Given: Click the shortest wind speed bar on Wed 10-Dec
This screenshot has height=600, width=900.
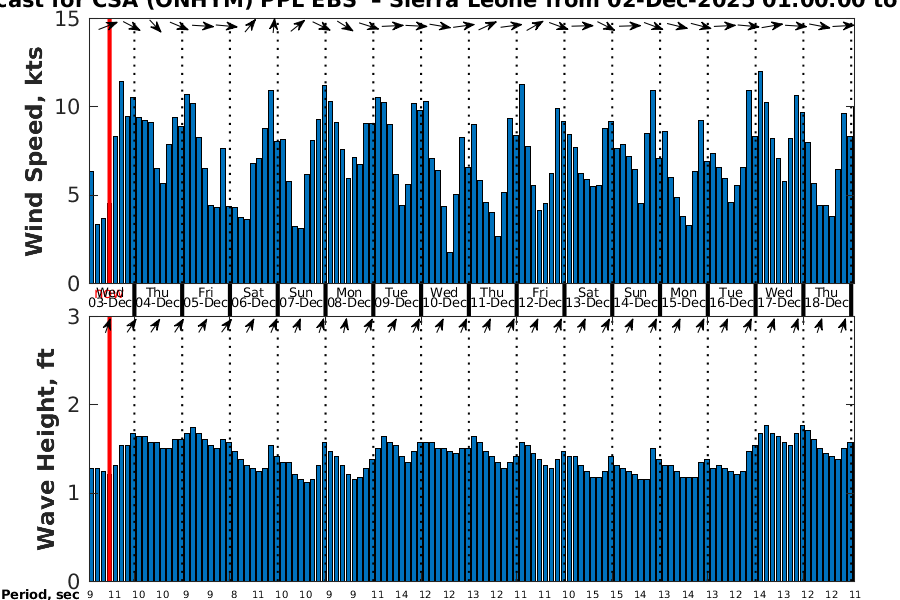Looking at the screenshot, I should tap(450, 267).
